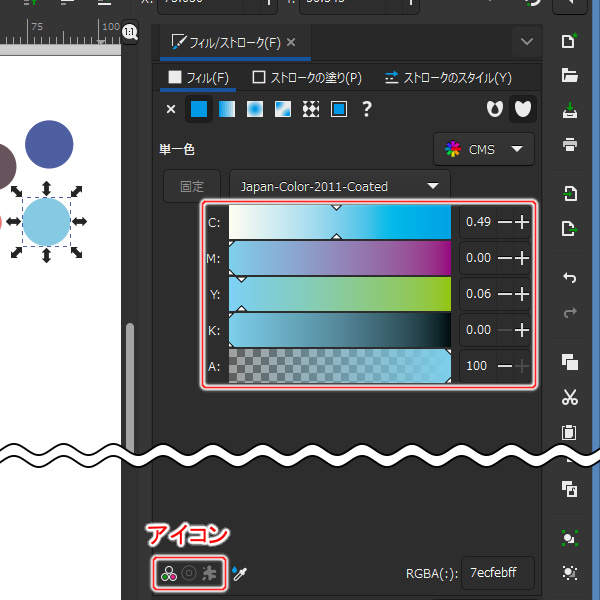Select the Flat color paint type

(x=199, y=109)
